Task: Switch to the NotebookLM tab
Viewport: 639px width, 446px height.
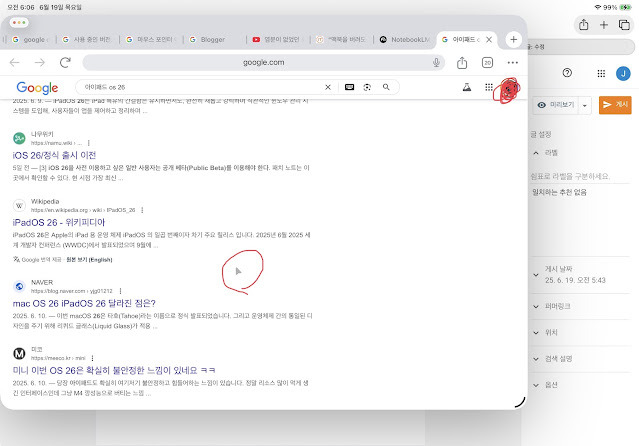Action: (405, 40)
